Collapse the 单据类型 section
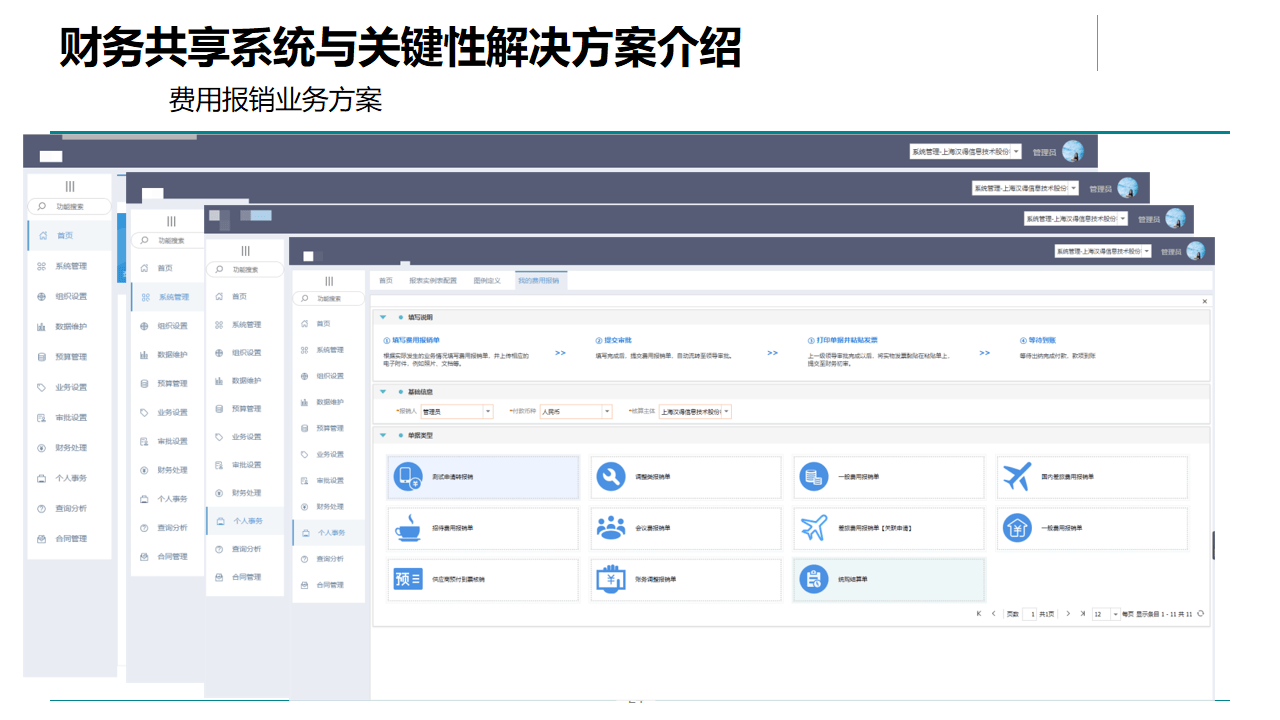This screenshot has height=720, width=1280. pos(384,435)
